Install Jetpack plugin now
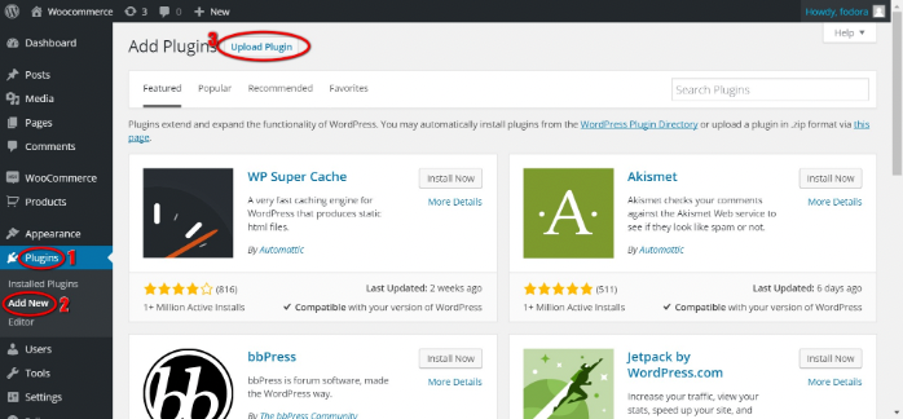Image resolution: width=904 pixels, height=420 pixels. 830,358
